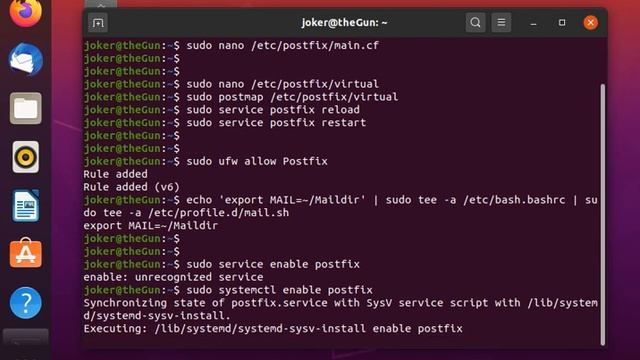Click 'sudo nano /etc/postfix/virtual' command line
The height and width of the screenshot is (360, 640).
click(282, 84)
